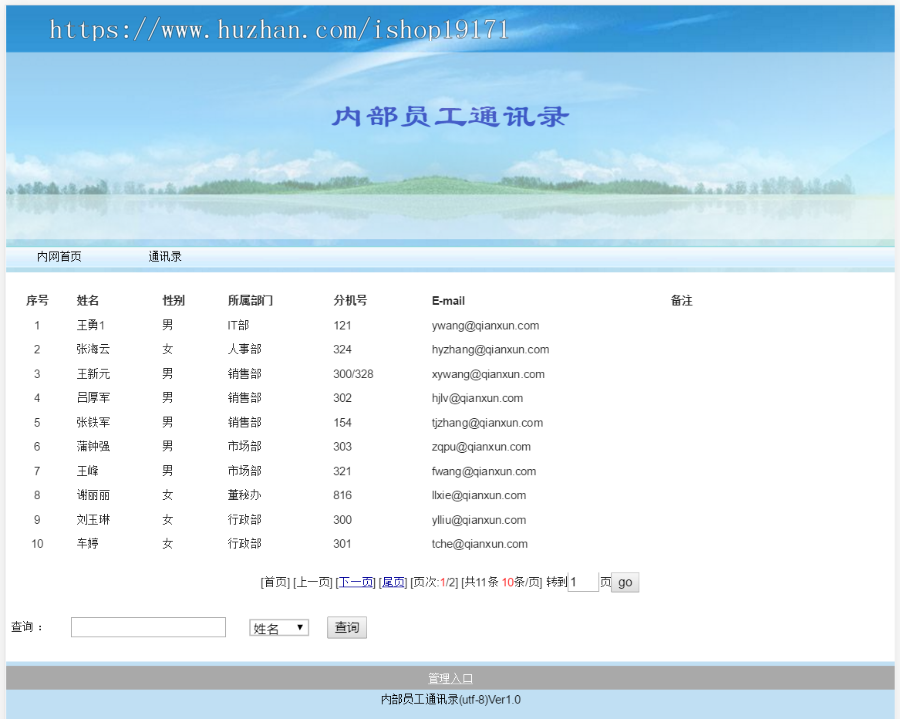
Task: Click the query text input box
Action: pyautogui.click(x=147, y=626)
